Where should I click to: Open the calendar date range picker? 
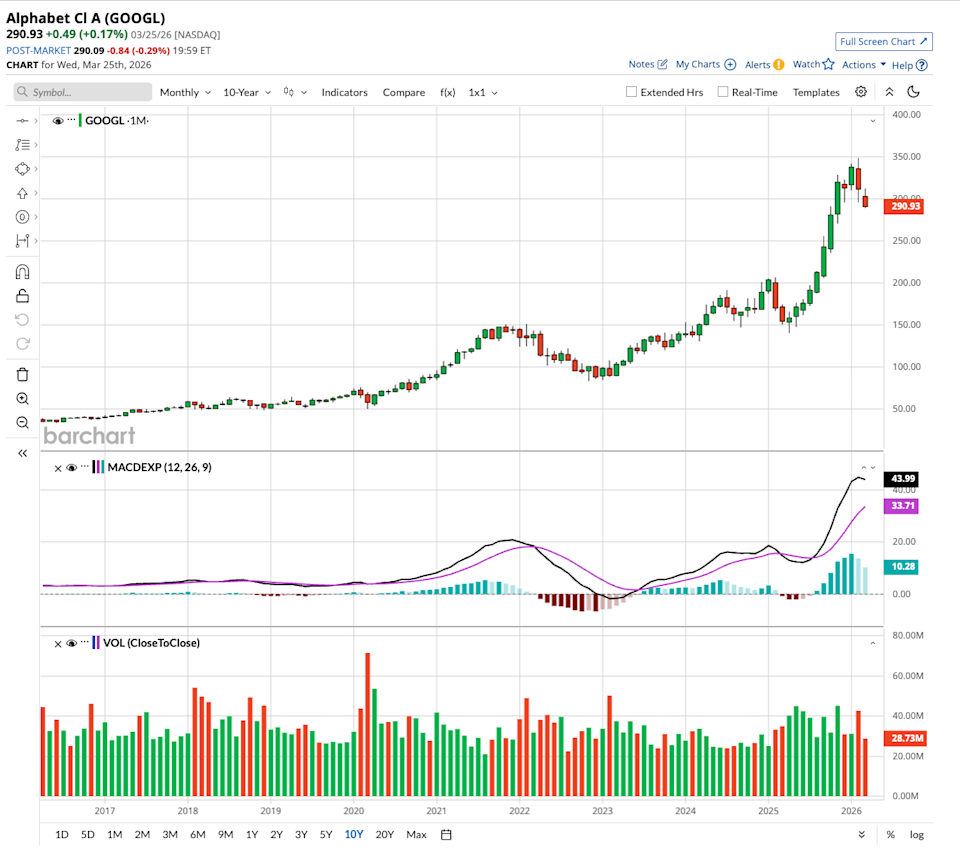coord(446,834)
